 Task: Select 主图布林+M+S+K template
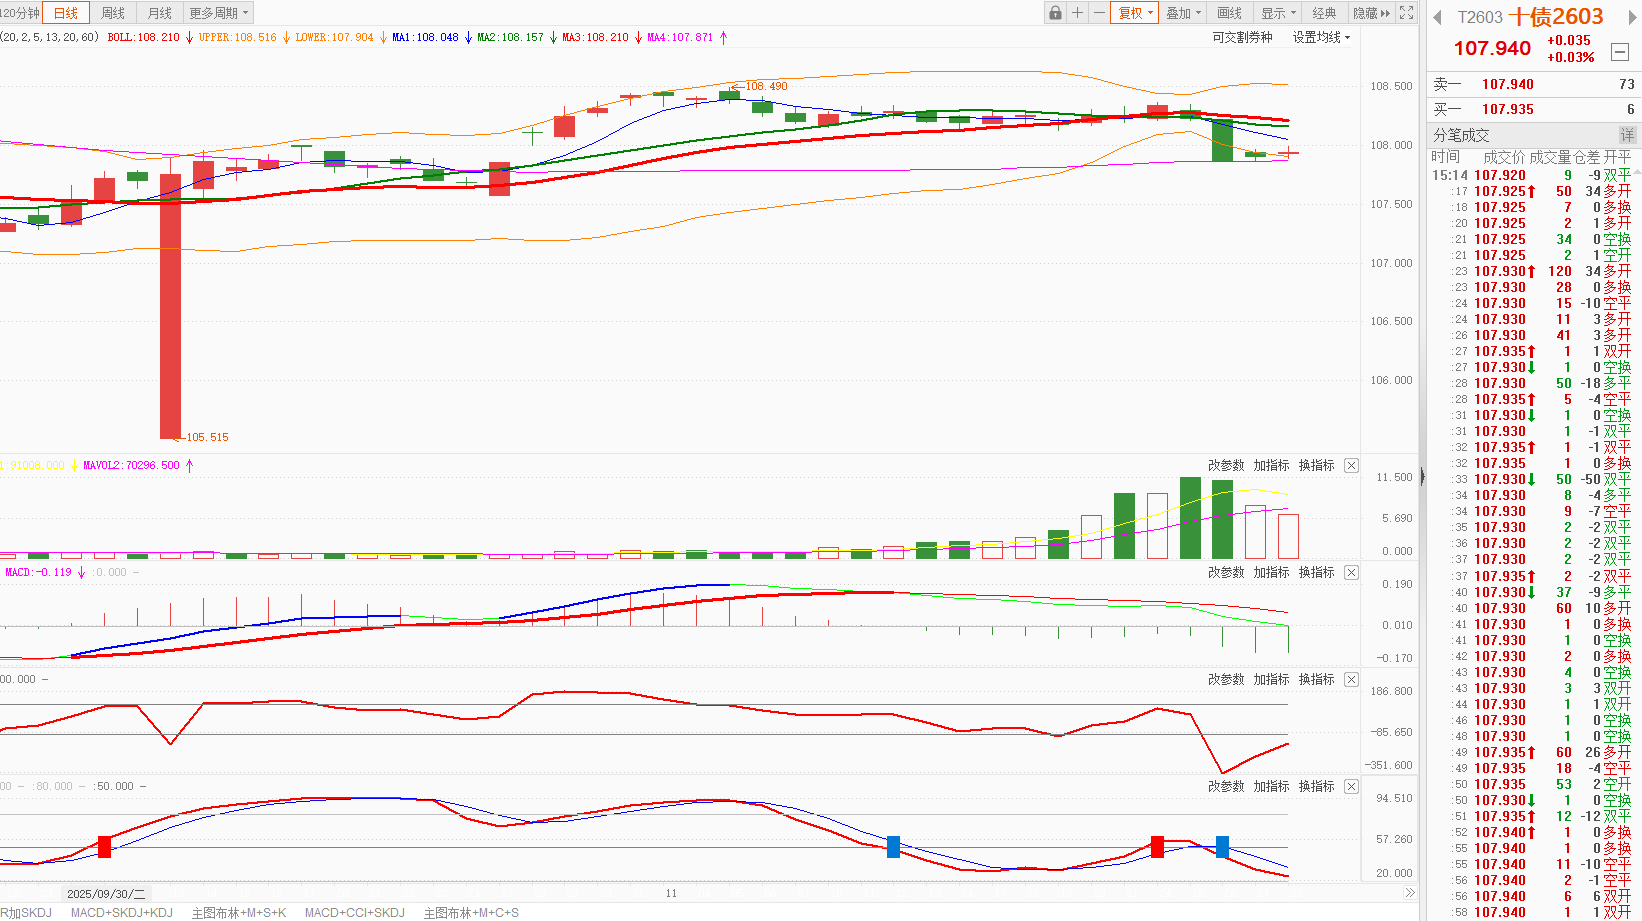(x=239, y=912)
